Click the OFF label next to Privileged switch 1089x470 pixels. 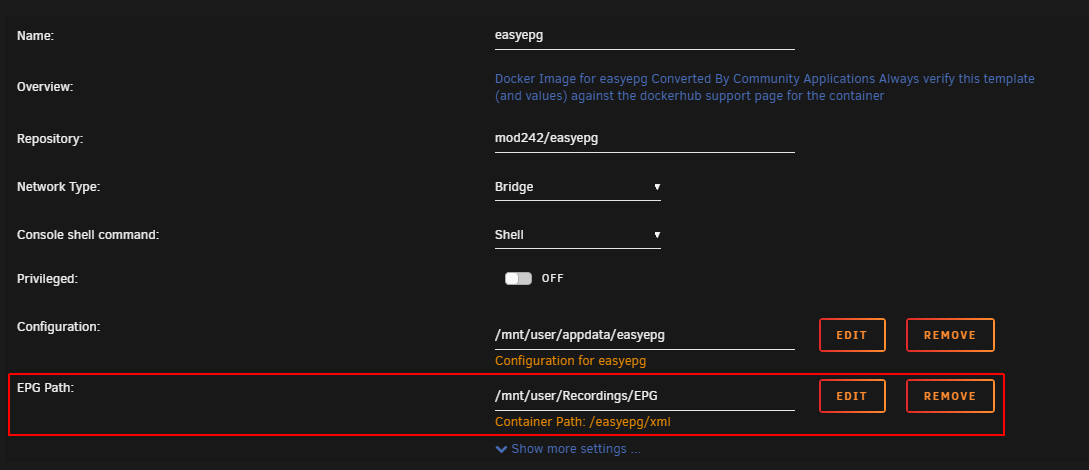pyautogui.click(x=553, y=278)
